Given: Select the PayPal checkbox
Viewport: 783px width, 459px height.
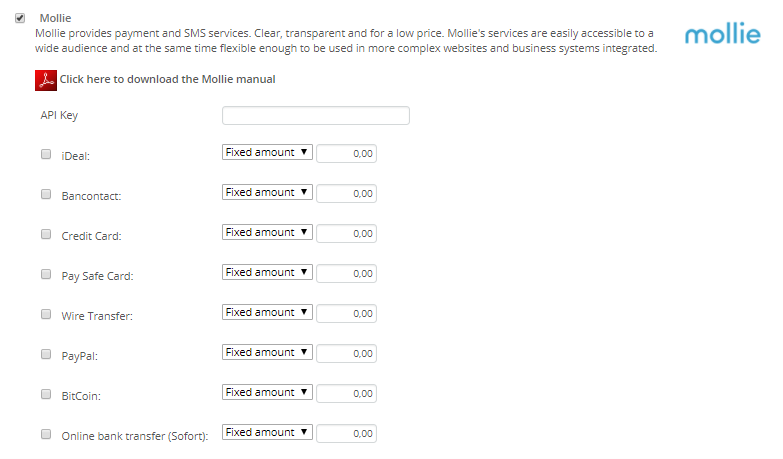Looking at the screenshot, I should coord(46,354).
